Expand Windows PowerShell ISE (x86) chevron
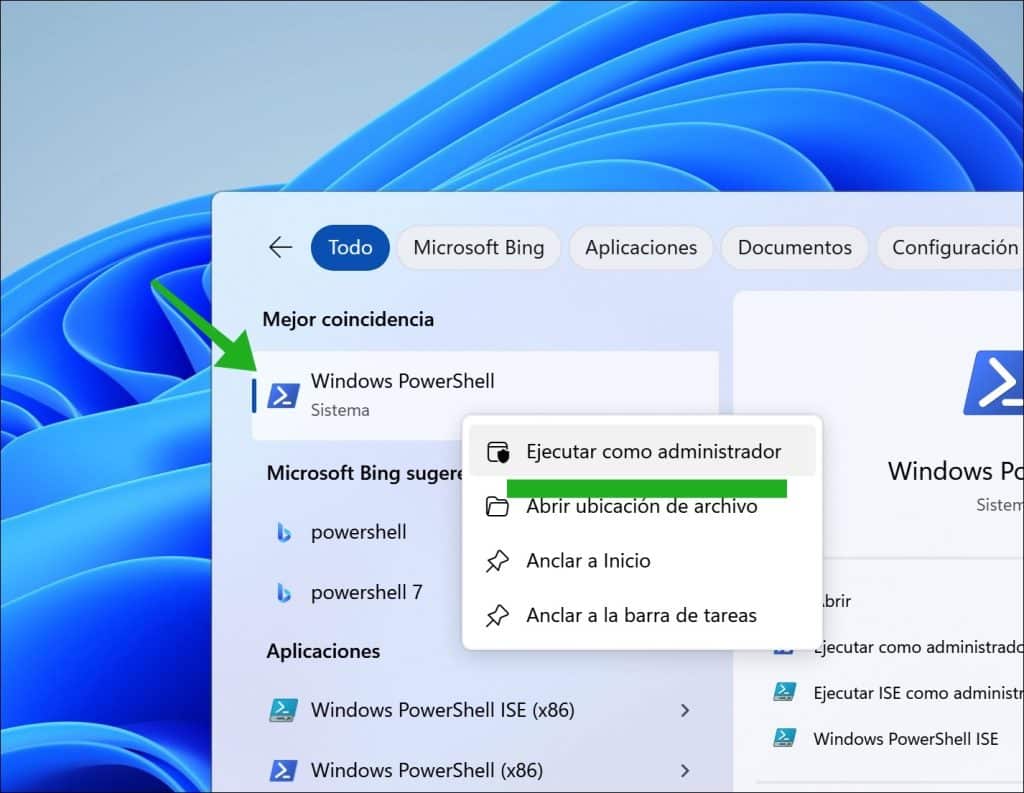This screenshot has width=1024, height=793. [x=685, y=710]
